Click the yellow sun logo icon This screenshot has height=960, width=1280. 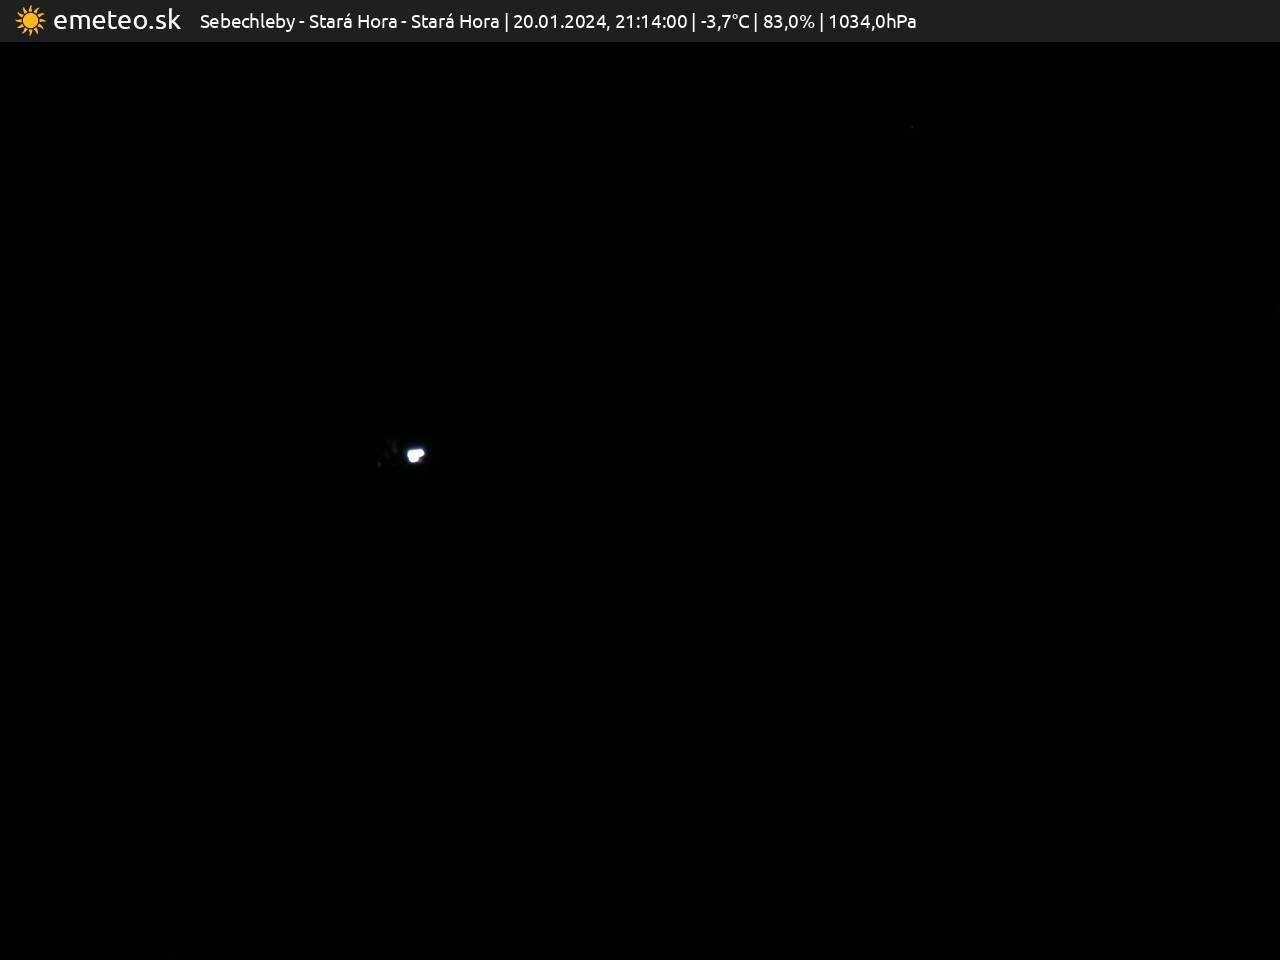30,21
